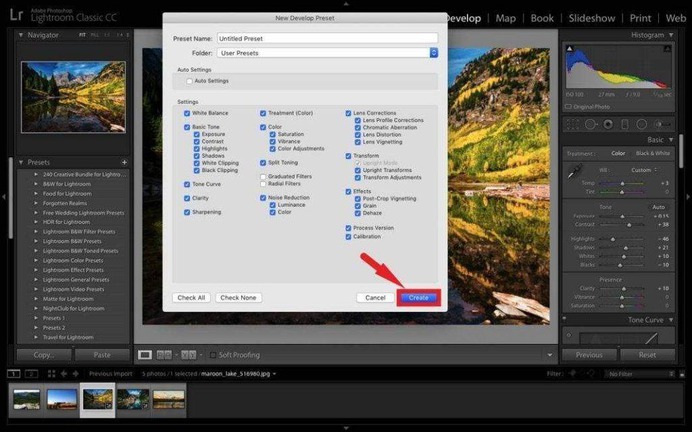Go to the Develop module

pos(463,18)
